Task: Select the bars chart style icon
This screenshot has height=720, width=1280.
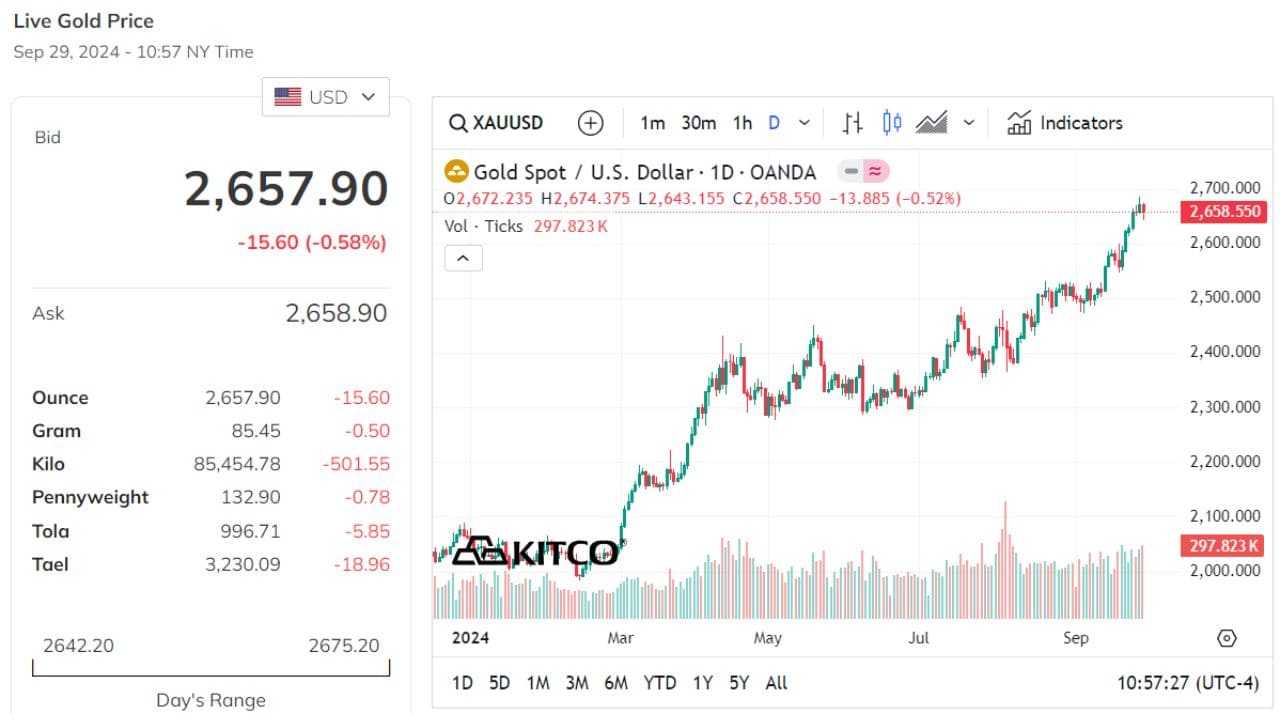Action: point(852,123)
